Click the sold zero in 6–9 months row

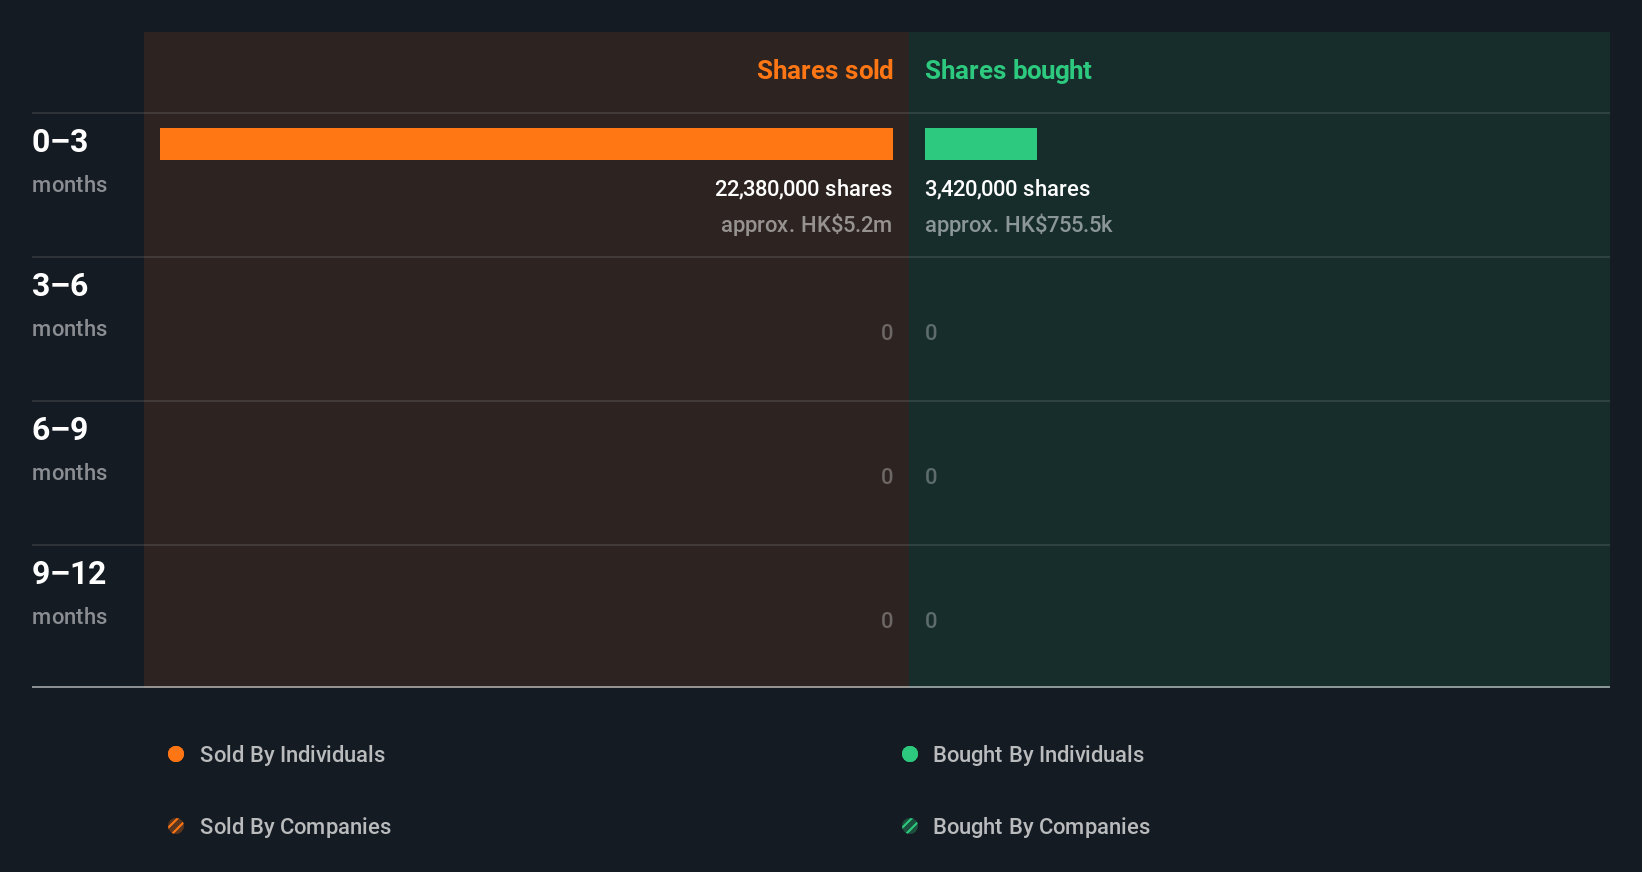click(887, 476)
